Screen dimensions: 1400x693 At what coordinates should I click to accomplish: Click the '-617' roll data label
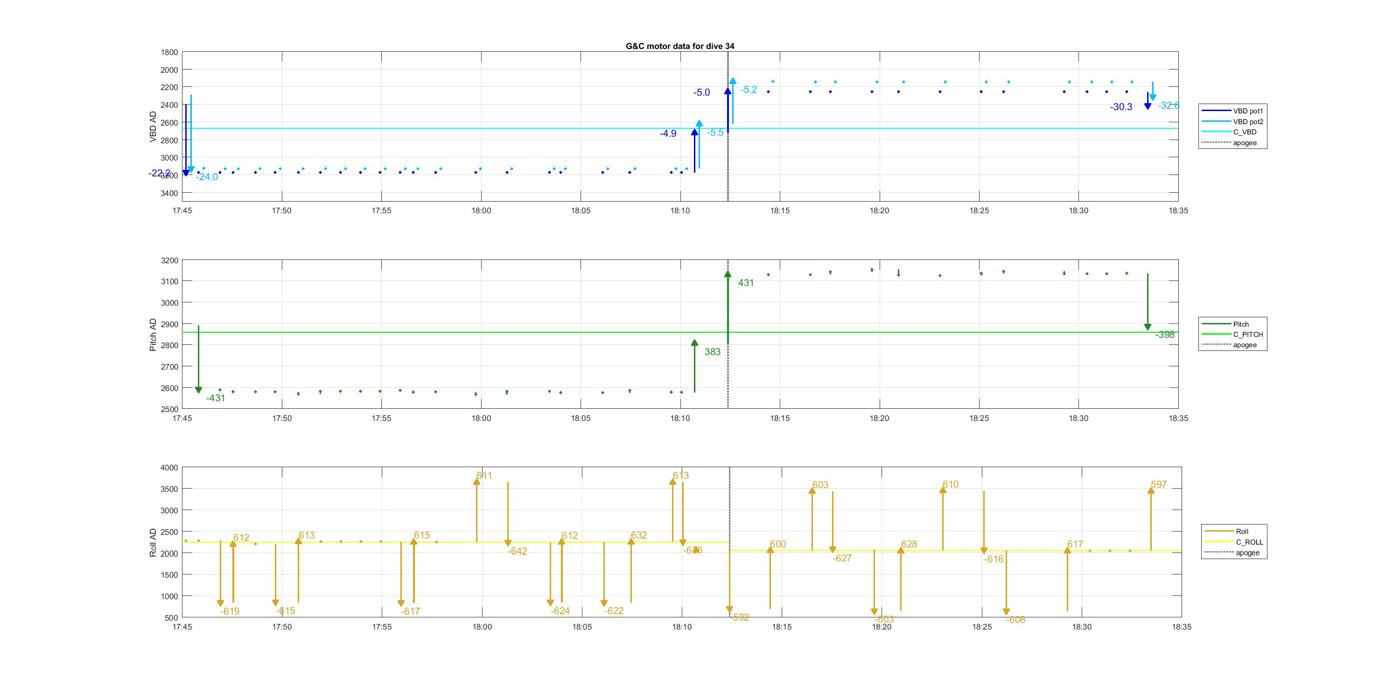pos(411,611)
